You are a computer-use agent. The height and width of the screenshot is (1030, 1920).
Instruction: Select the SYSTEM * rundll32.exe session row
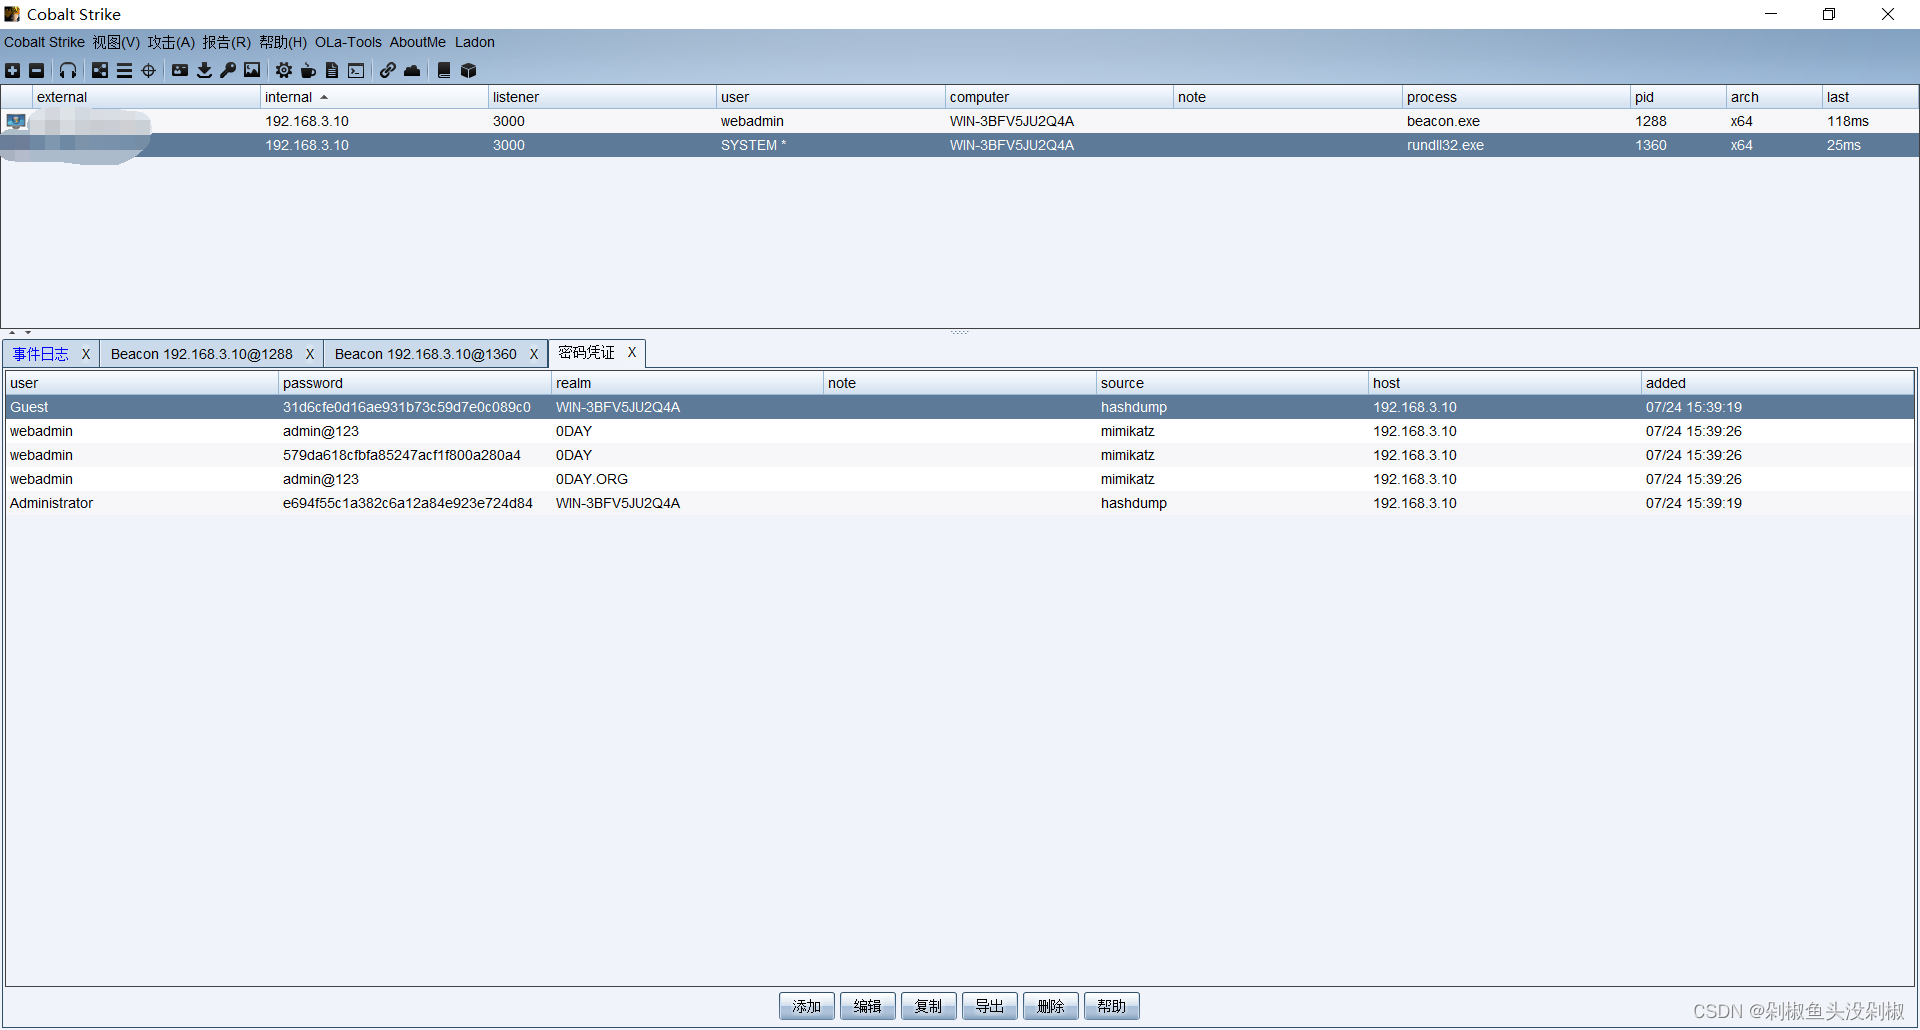(x=960, y=145)
